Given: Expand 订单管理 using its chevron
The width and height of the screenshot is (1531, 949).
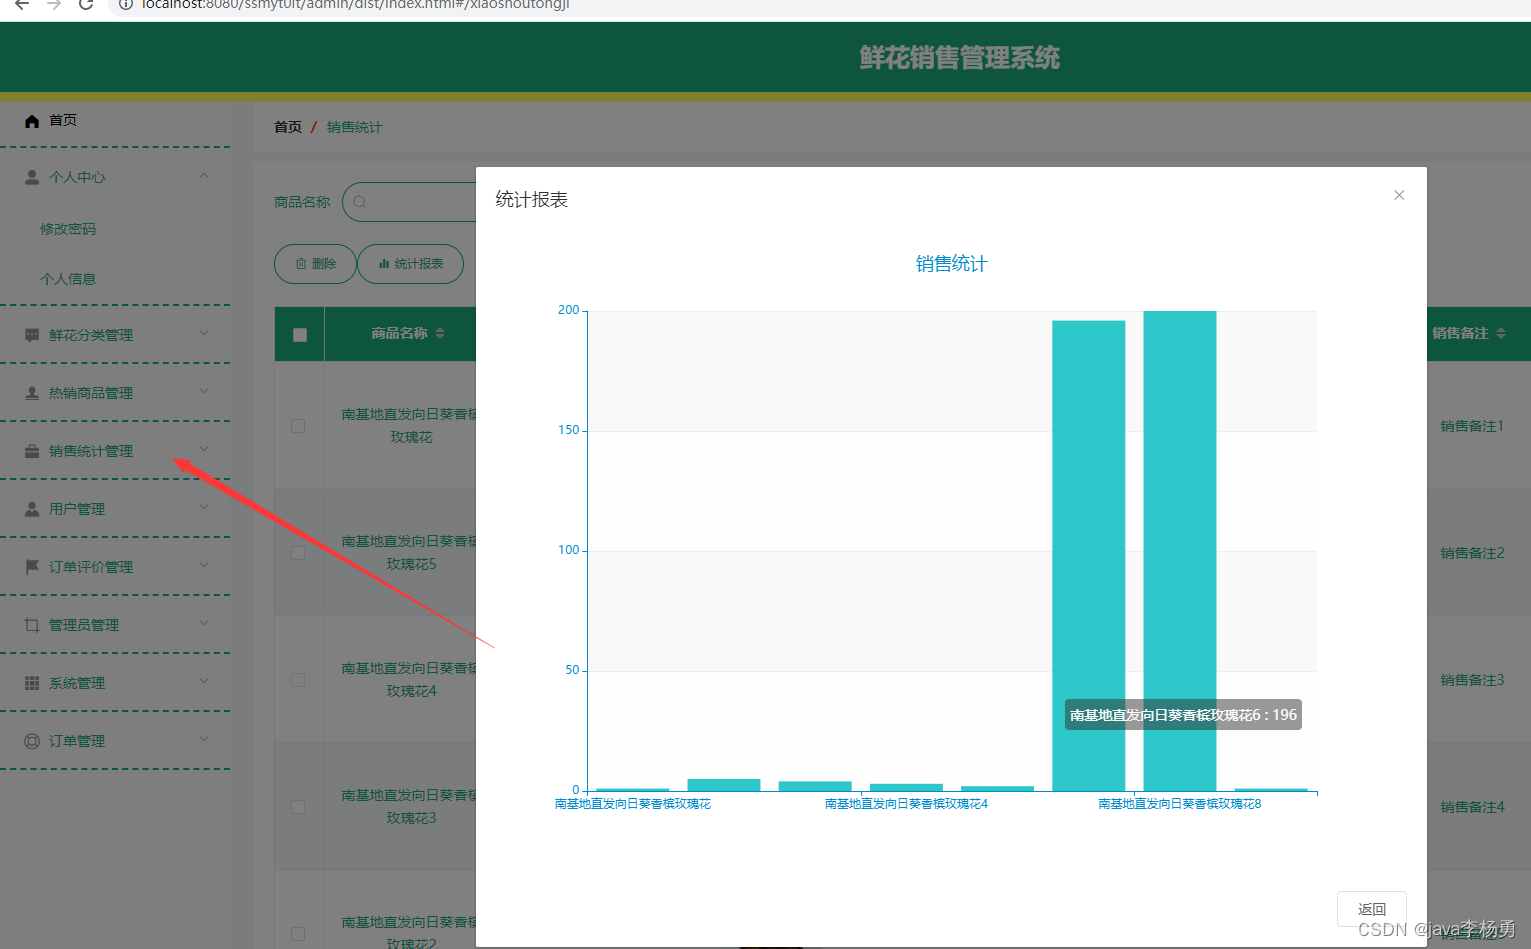Looking at the screenshot, I should 204,739.
